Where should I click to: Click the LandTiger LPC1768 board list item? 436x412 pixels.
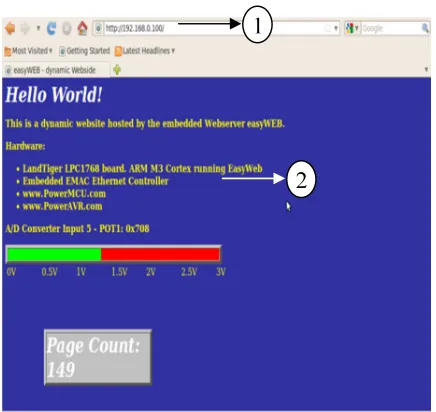pos(142,169)
